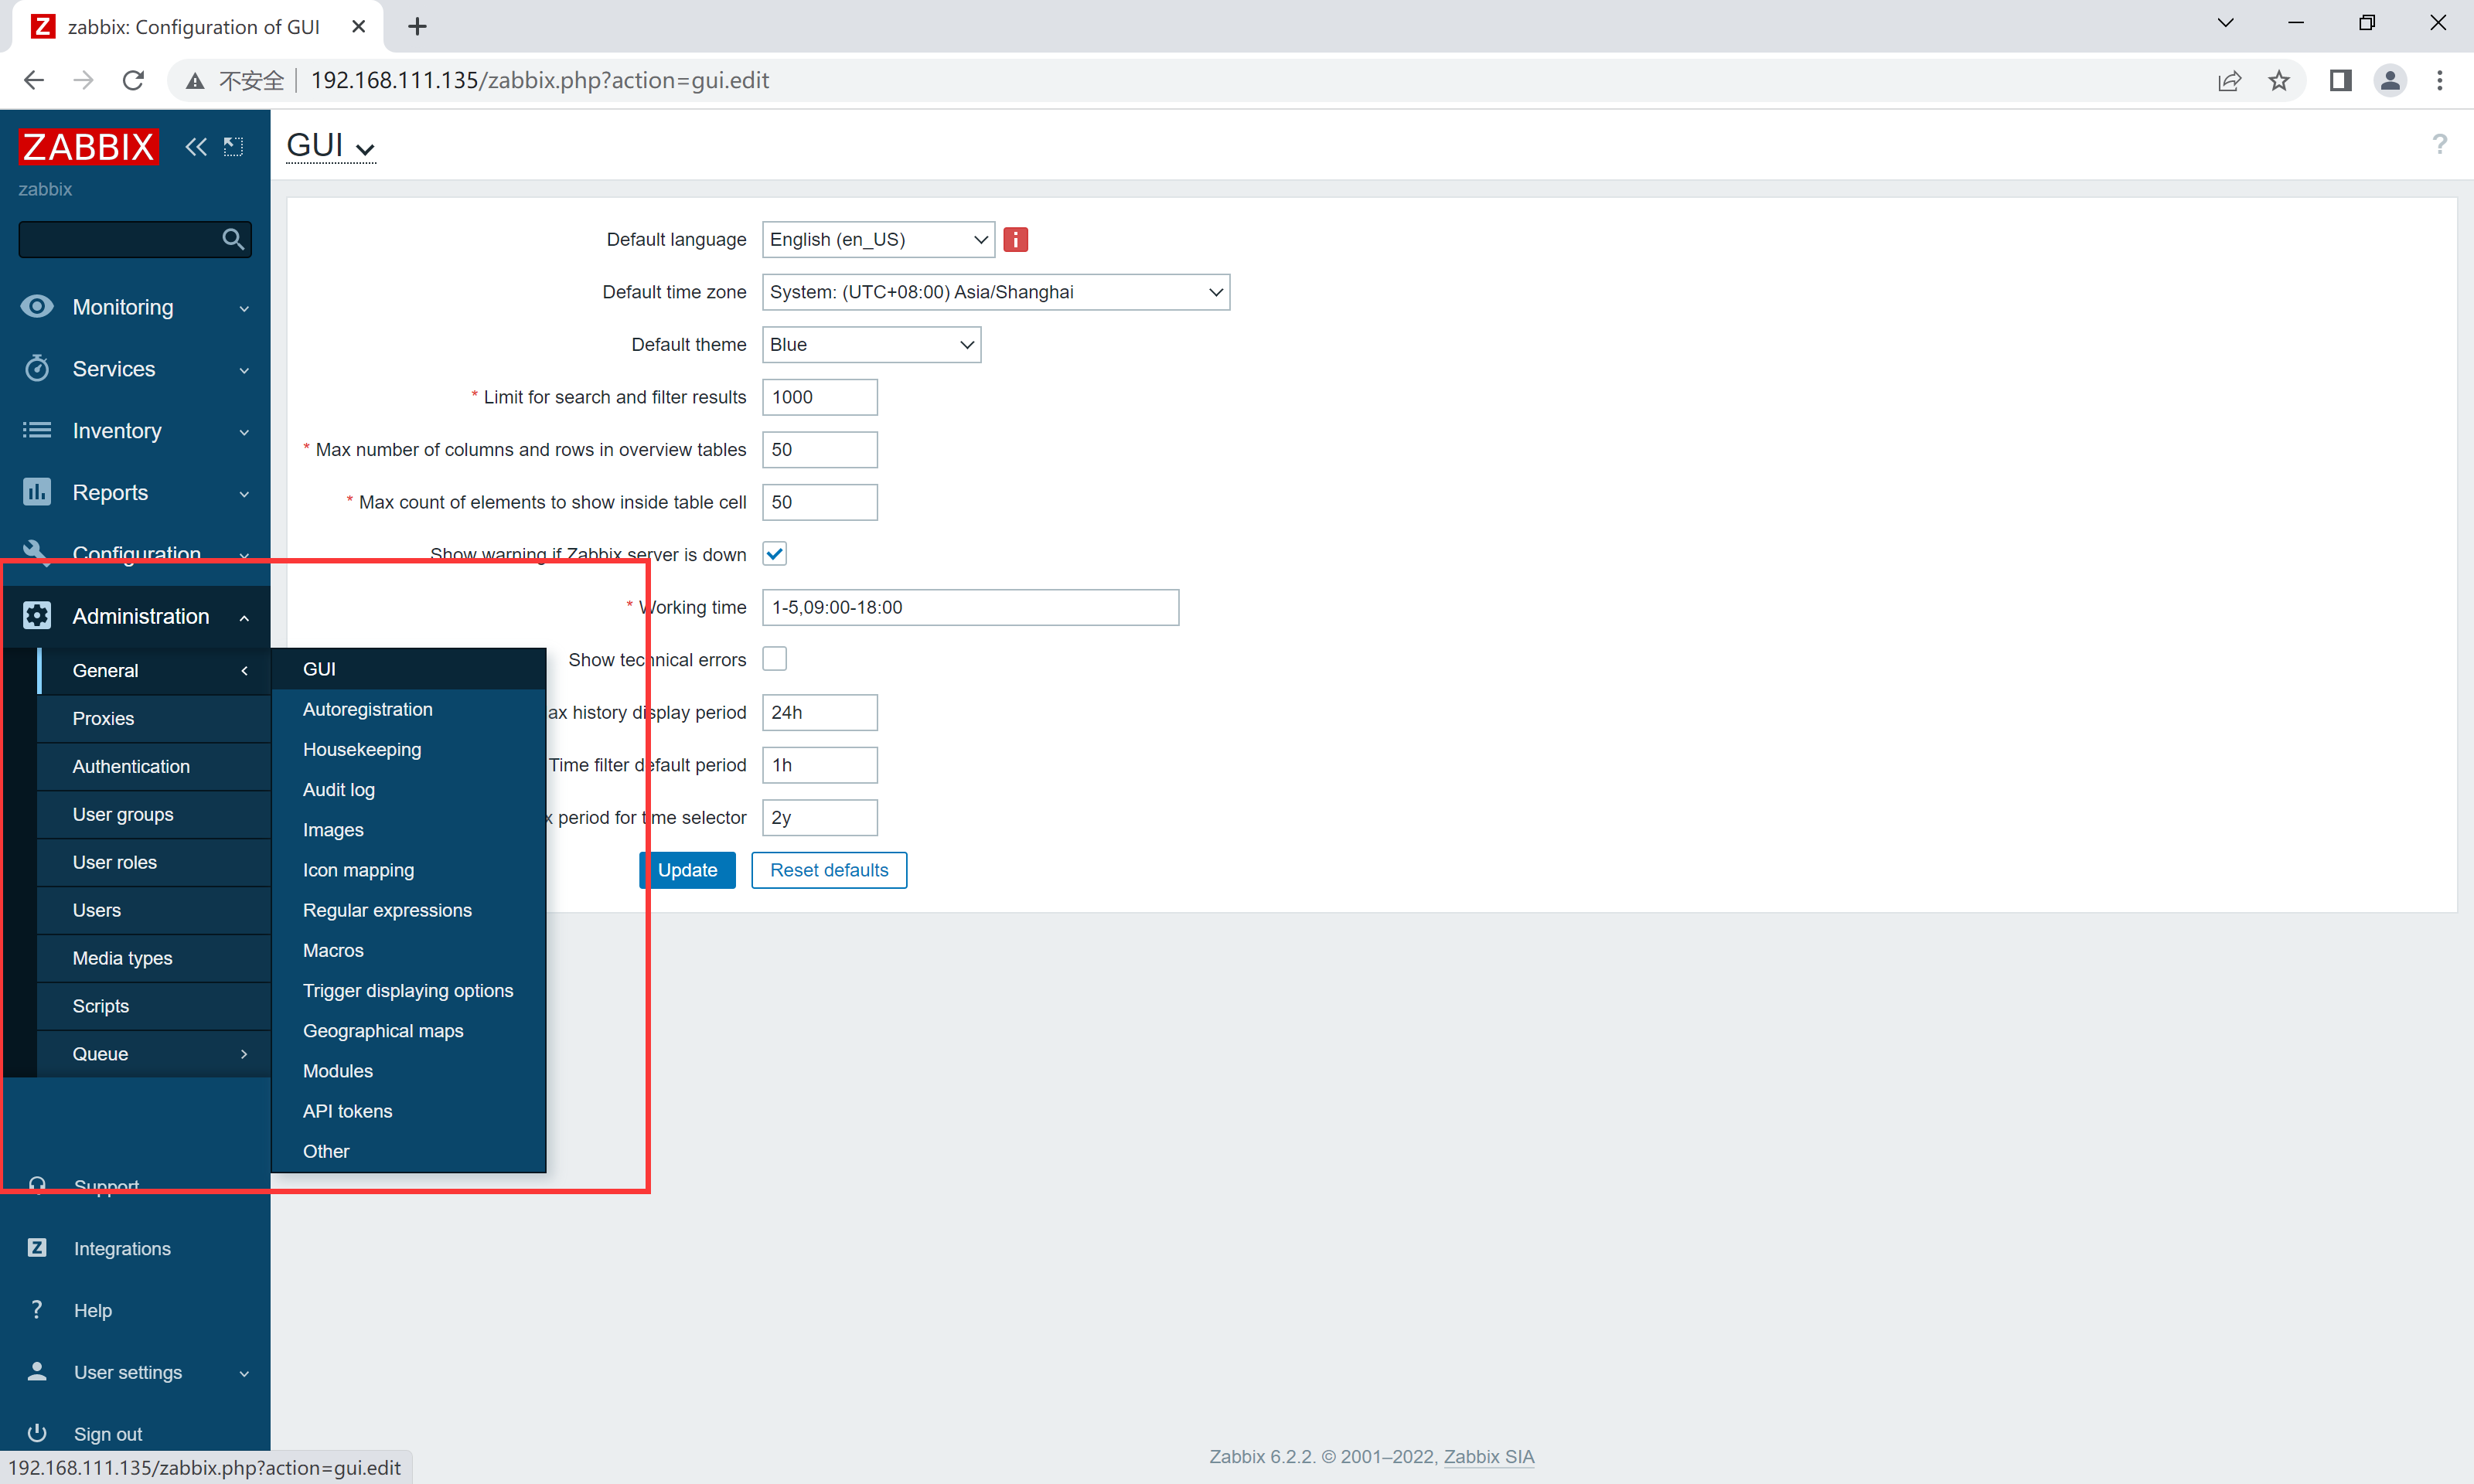Click the ZABBIX logo
Screen dimensions: 2474x1484
click(88, 147)
